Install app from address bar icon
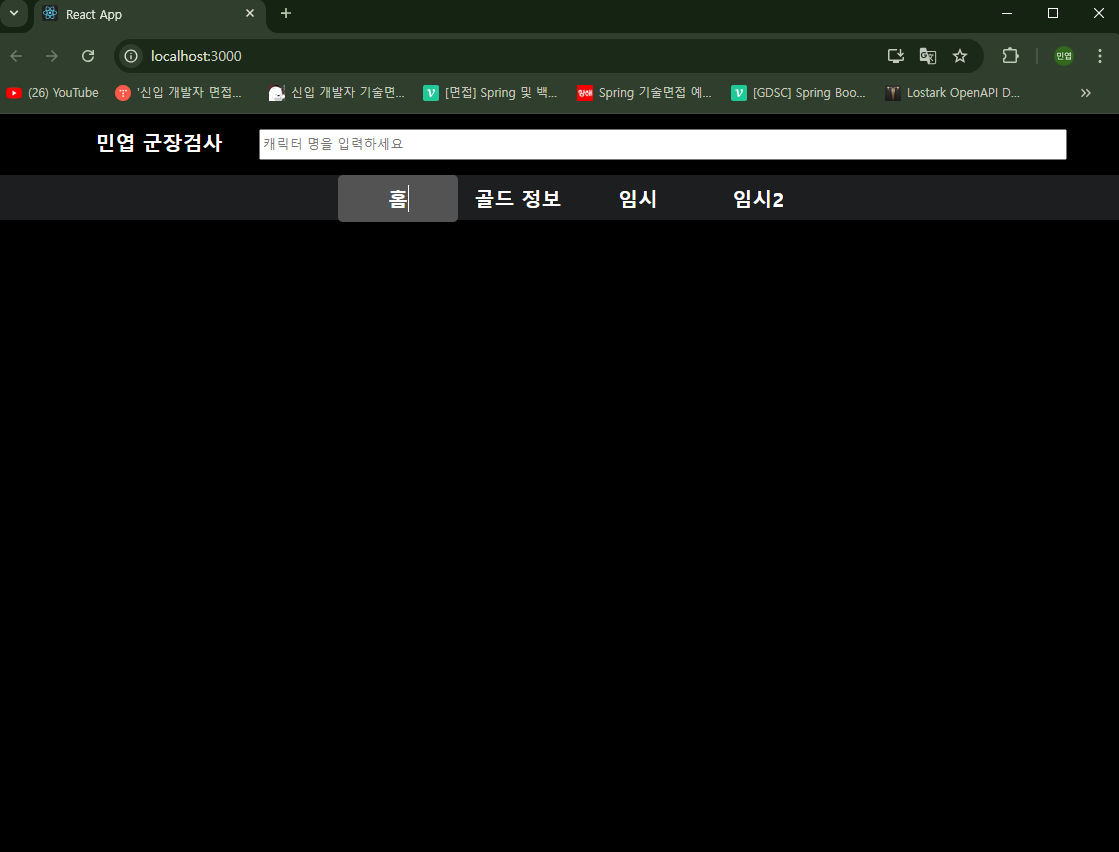This screenshot has height=852, width=1119. (x=896, y=56)
